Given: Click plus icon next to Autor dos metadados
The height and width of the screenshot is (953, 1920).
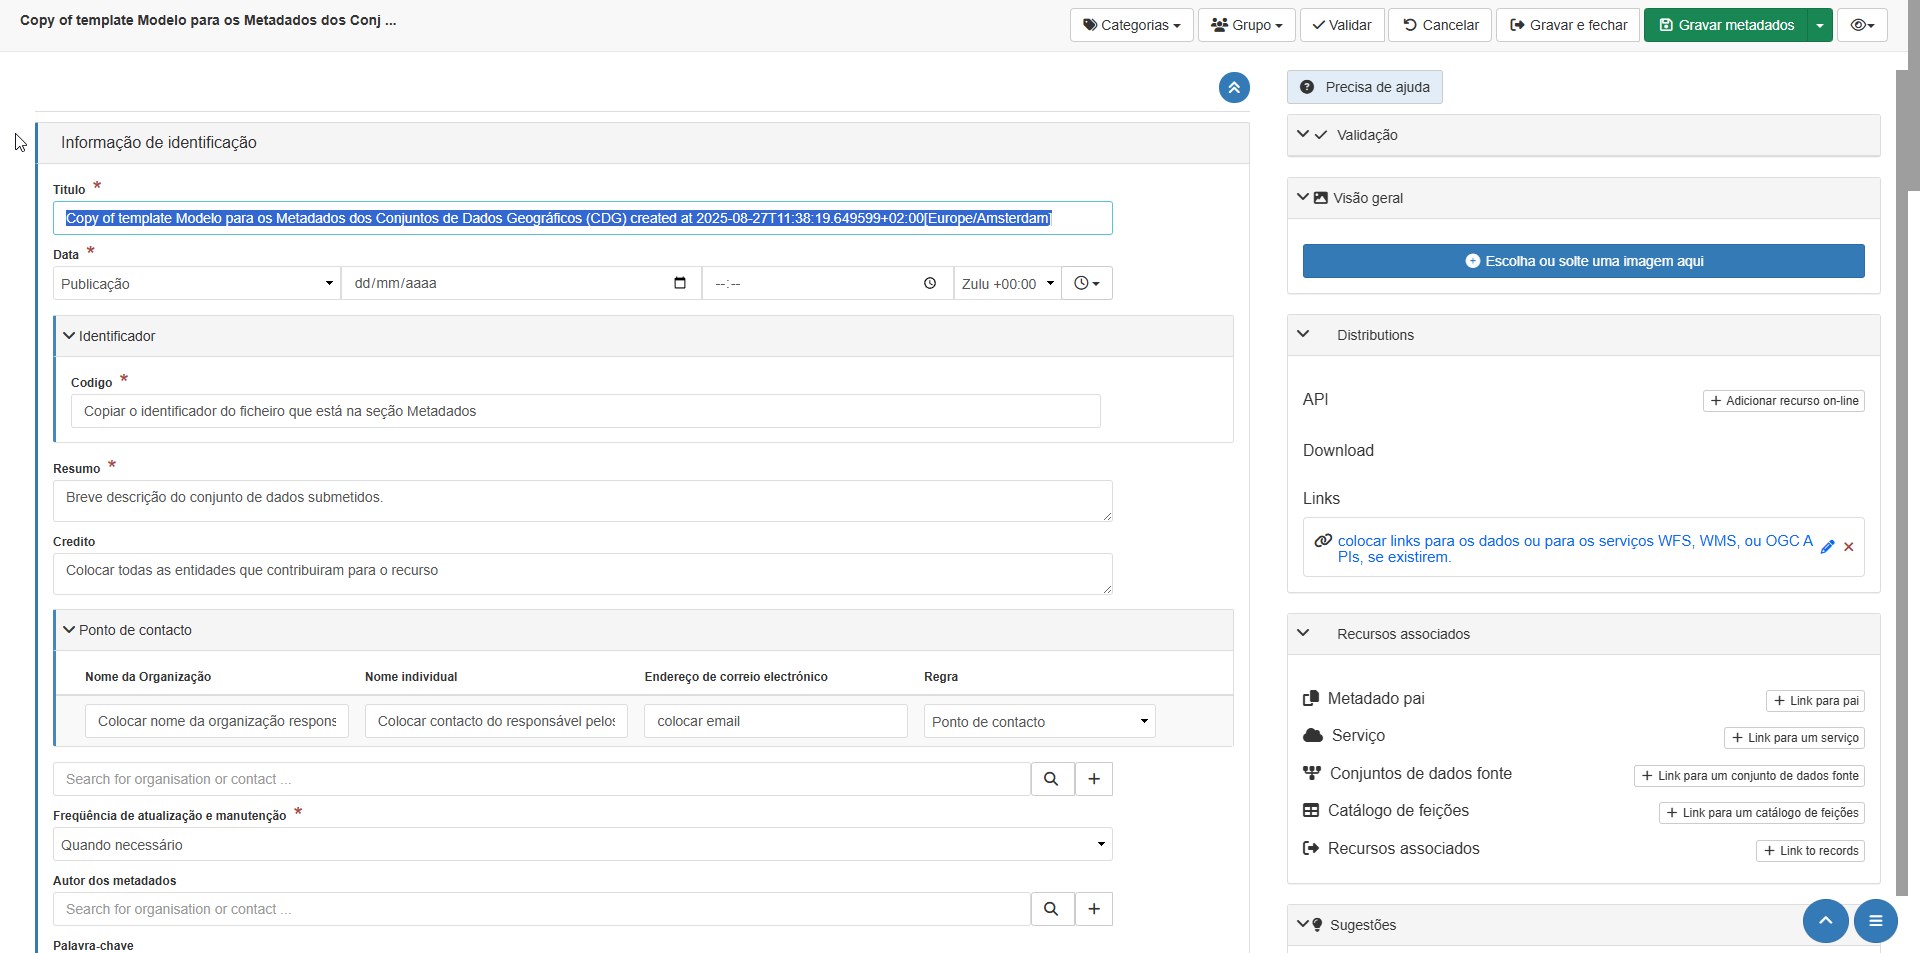Looking at the screenshot, I should [x=1094, y=909].
